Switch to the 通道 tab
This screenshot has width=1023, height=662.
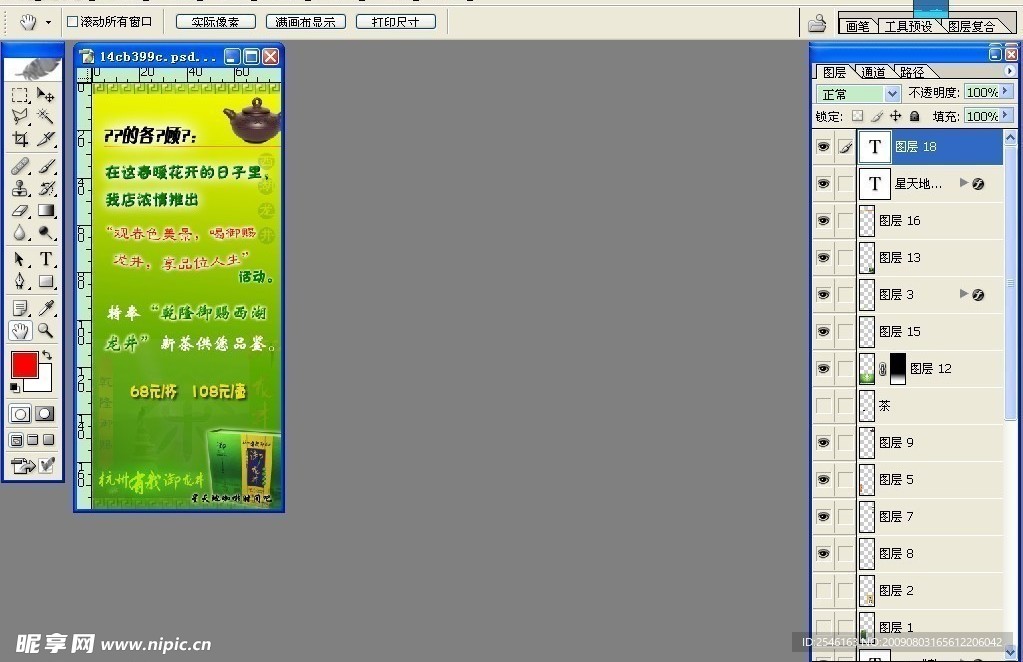873,72
